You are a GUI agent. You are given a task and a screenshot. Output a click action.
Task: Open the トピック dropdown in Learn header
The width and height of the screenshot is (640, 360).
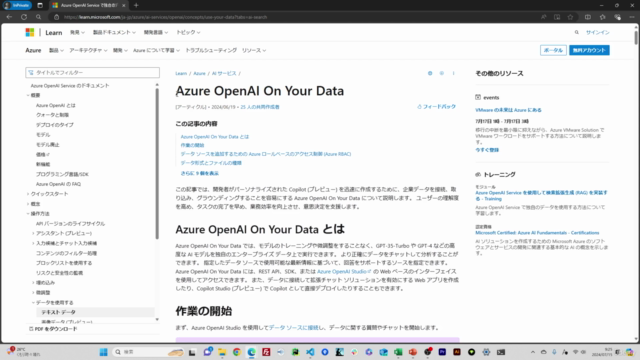pyautogui.click(x=188, y=32)
